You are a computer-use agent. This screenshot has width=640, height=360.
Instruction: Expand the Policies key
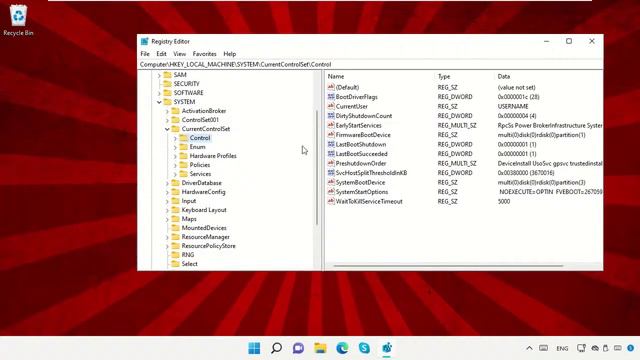coord(176,165)
